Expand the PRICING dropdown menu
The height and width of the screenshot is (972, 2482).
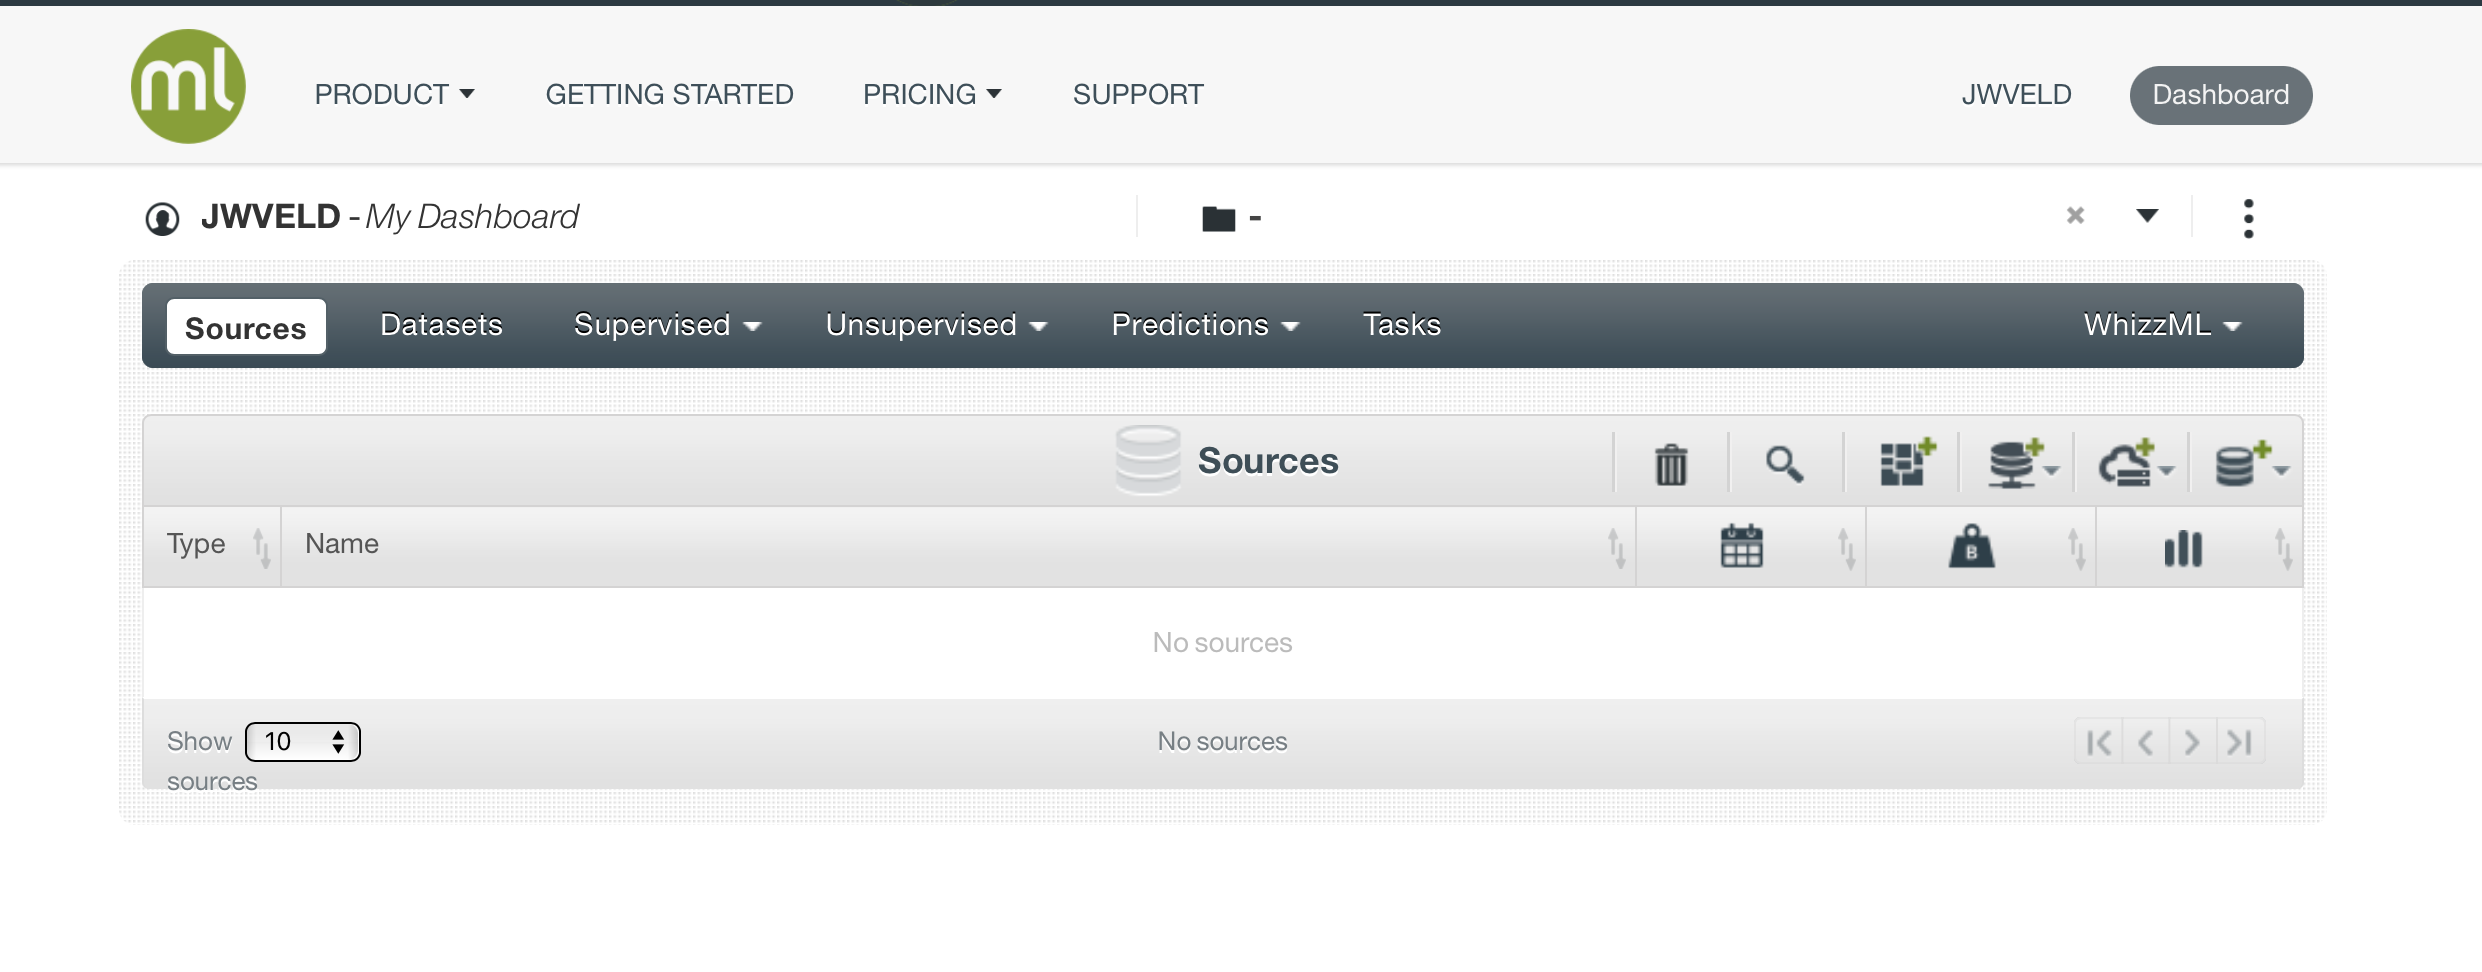pyautogui.click(x=932, y=94)
